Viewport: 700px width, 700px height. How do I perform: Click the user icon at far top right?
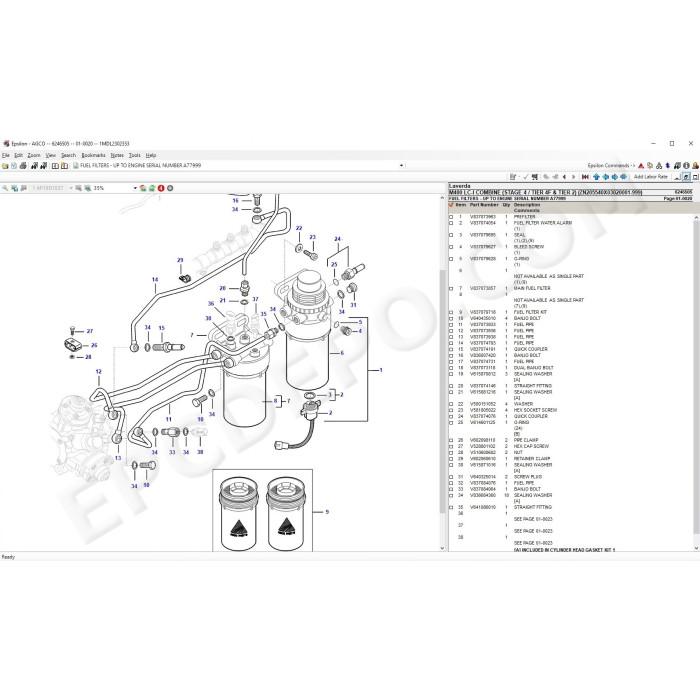pyautogui.click(x=696, y=166)
